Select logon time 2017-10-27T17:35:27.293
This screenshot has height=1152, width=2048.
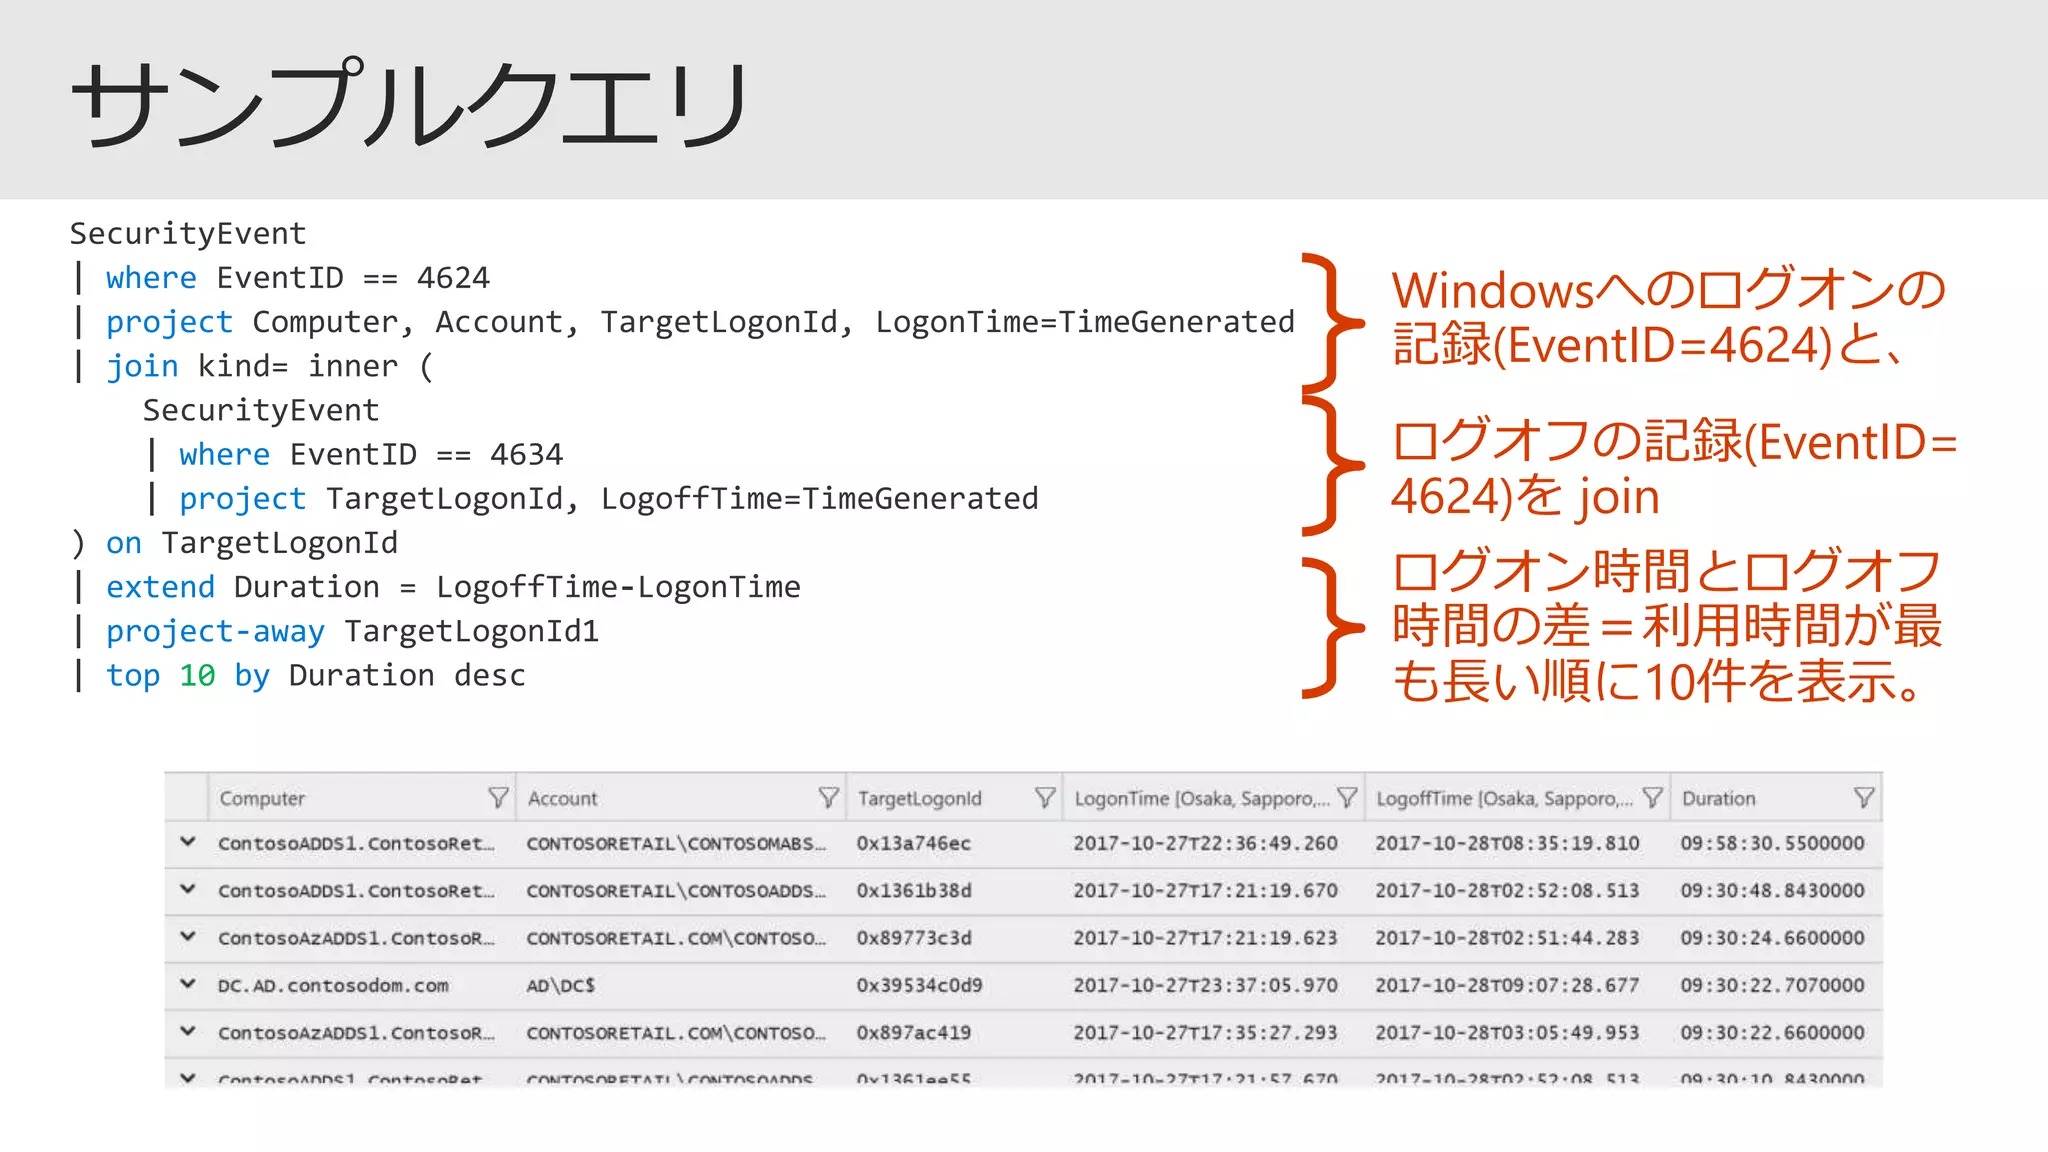[1205, 1033]
